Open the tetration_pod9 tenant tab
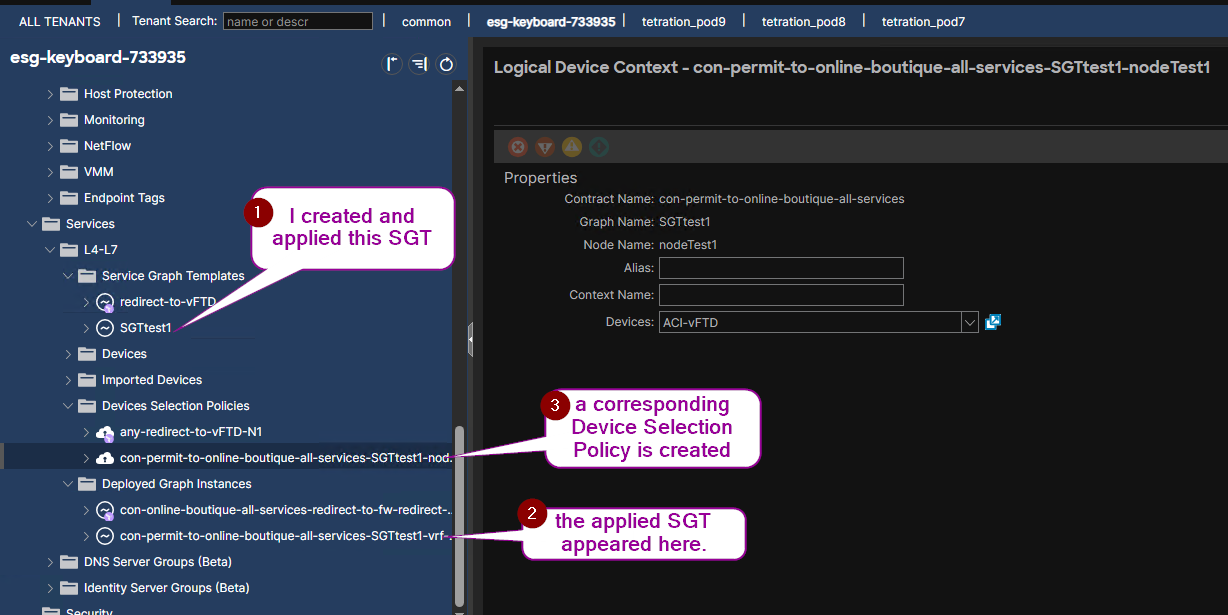 684,21
